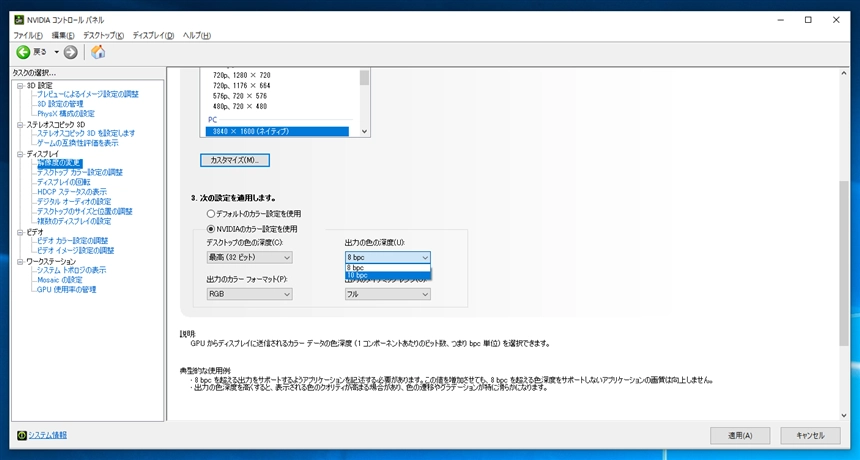Collapse the ビデオ tree node
Image resolution: width=860 pixels, height=460 pixels.
click(20, 232)
